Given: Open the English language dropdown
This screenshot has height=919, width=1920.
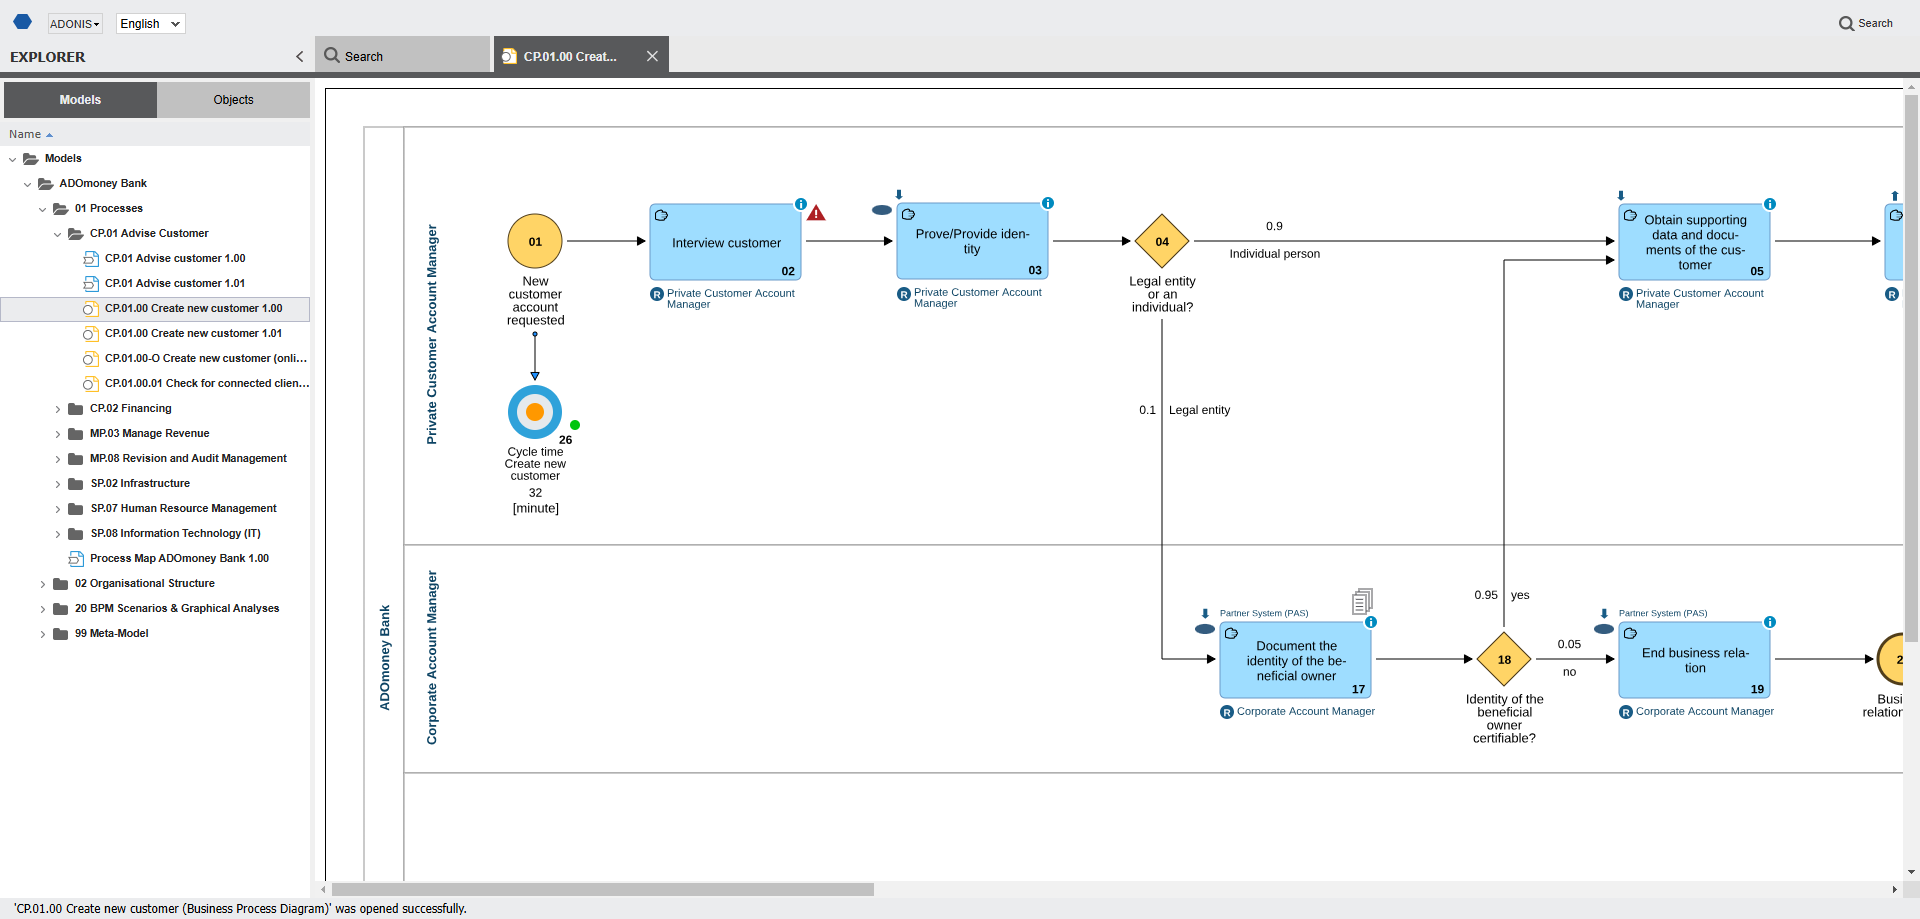Looking at the screenshot, I should (x=150, y=24).
